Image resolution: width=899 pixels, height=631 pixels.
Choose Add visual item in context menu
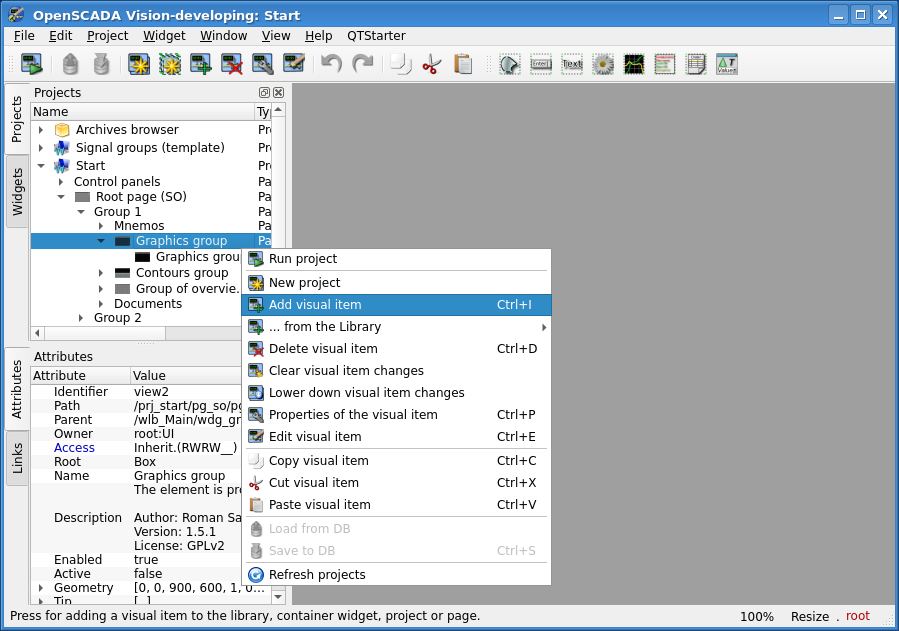(x=396, y=305)
